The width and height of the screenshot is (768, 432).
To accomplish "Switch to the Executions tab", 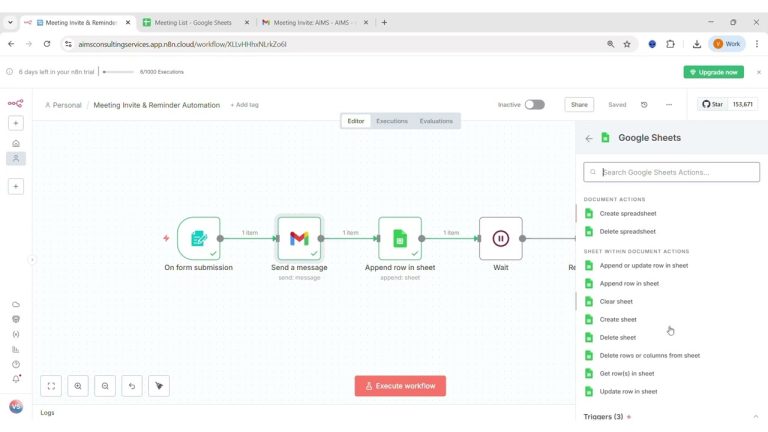I will pos(392,121).
